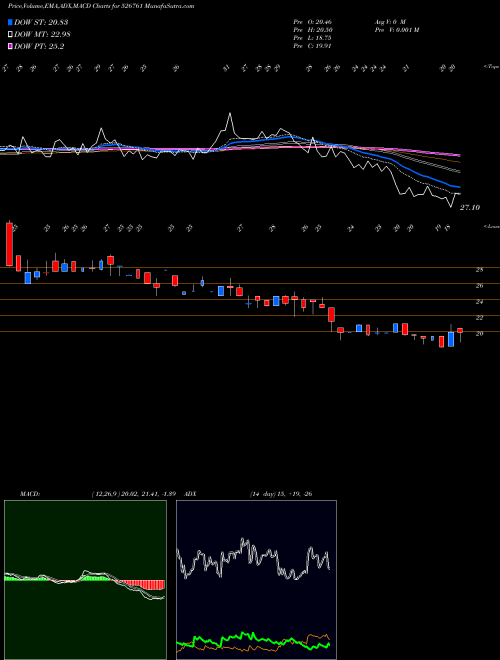
Task: Select the DOW ST: 20.83 legend label
Action: coord(41,22)
